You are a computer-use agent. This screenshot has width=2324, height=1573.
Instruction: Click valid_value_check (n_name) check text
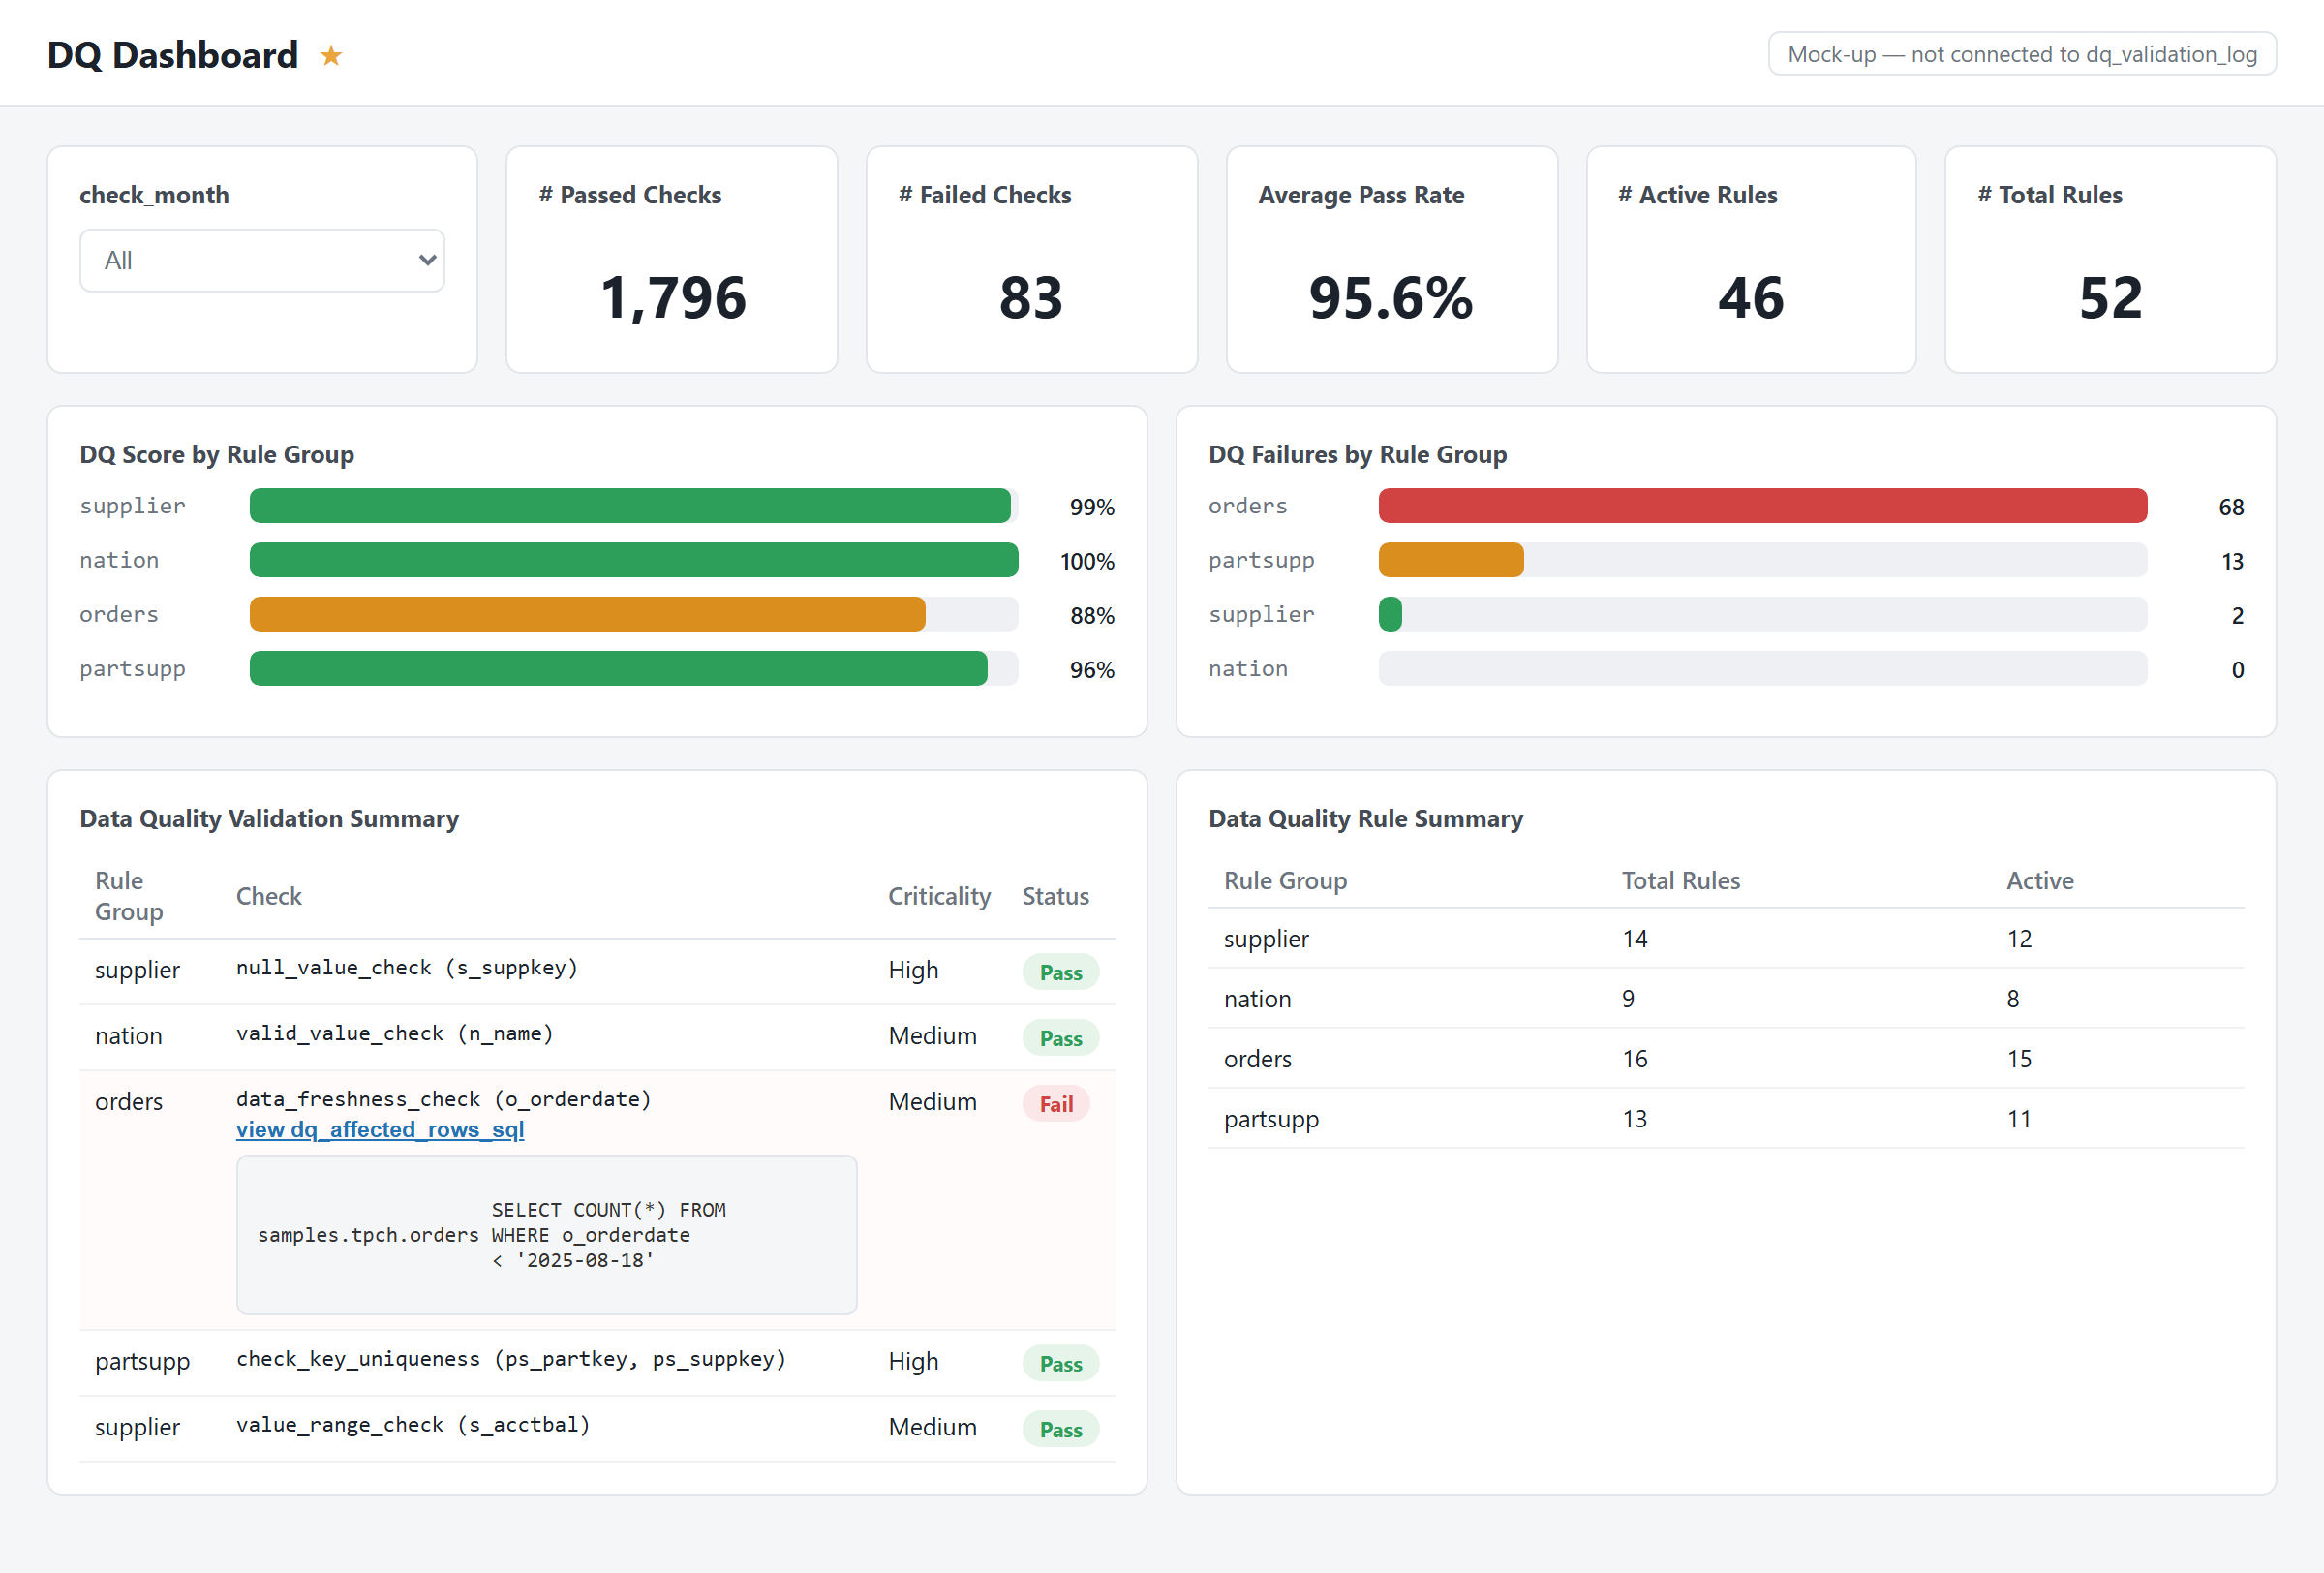point(395,1033)
